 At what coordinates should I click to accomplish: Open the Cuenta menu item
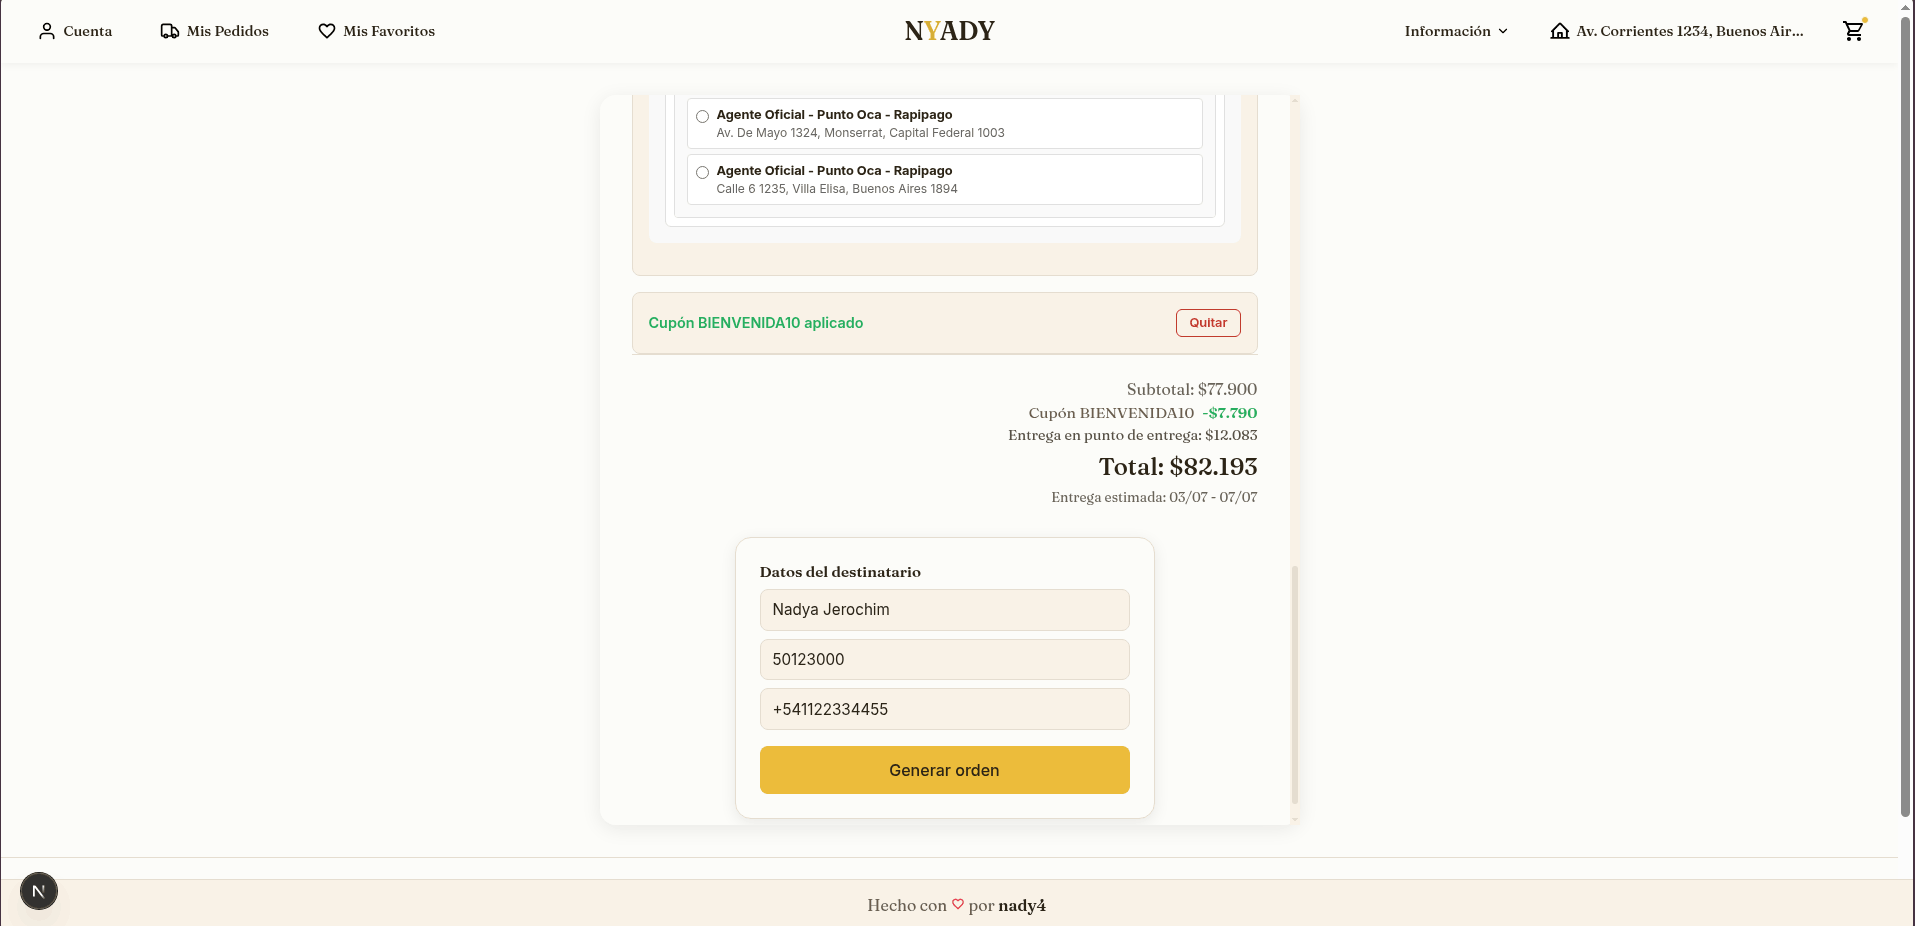[76, 31]
